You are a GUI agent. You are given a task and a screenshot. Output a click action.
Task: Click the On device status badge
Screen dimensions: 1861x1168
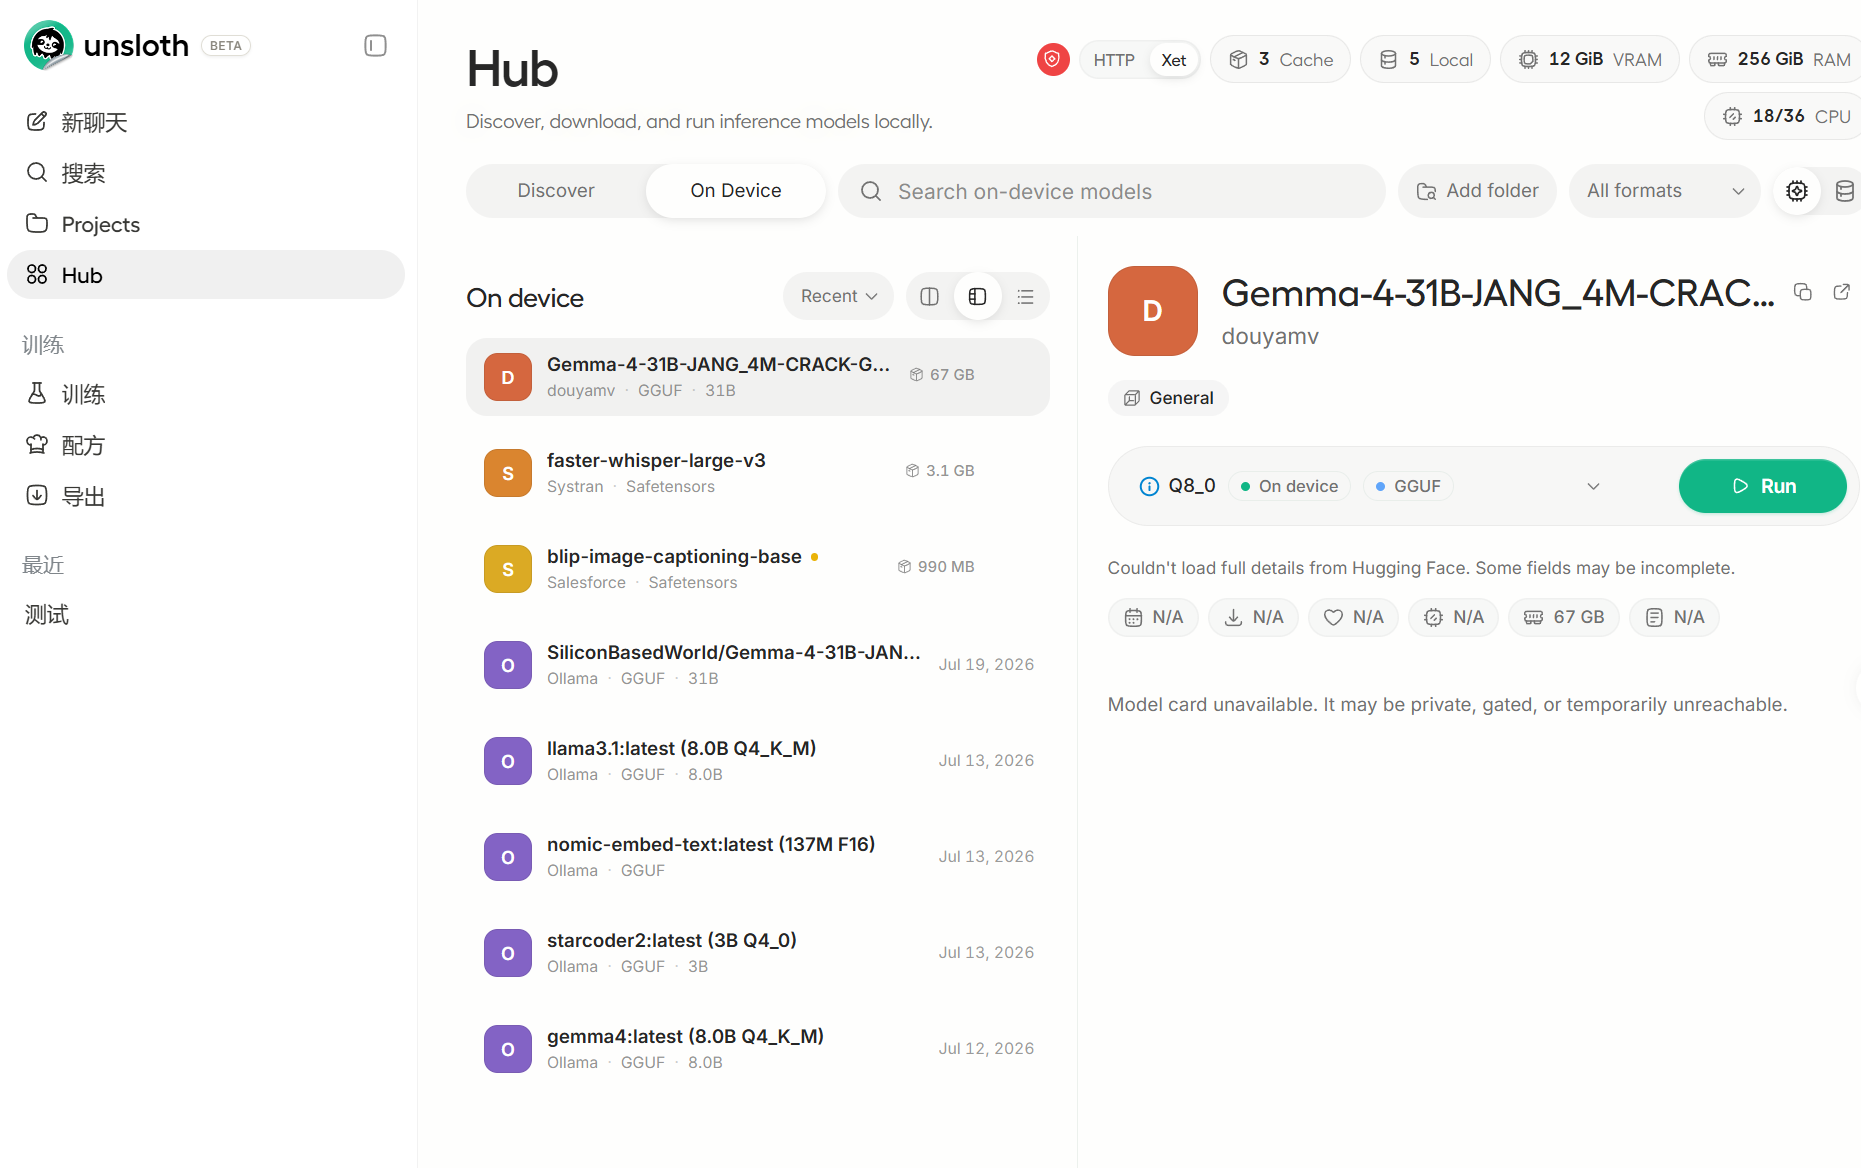[1289, 486]
